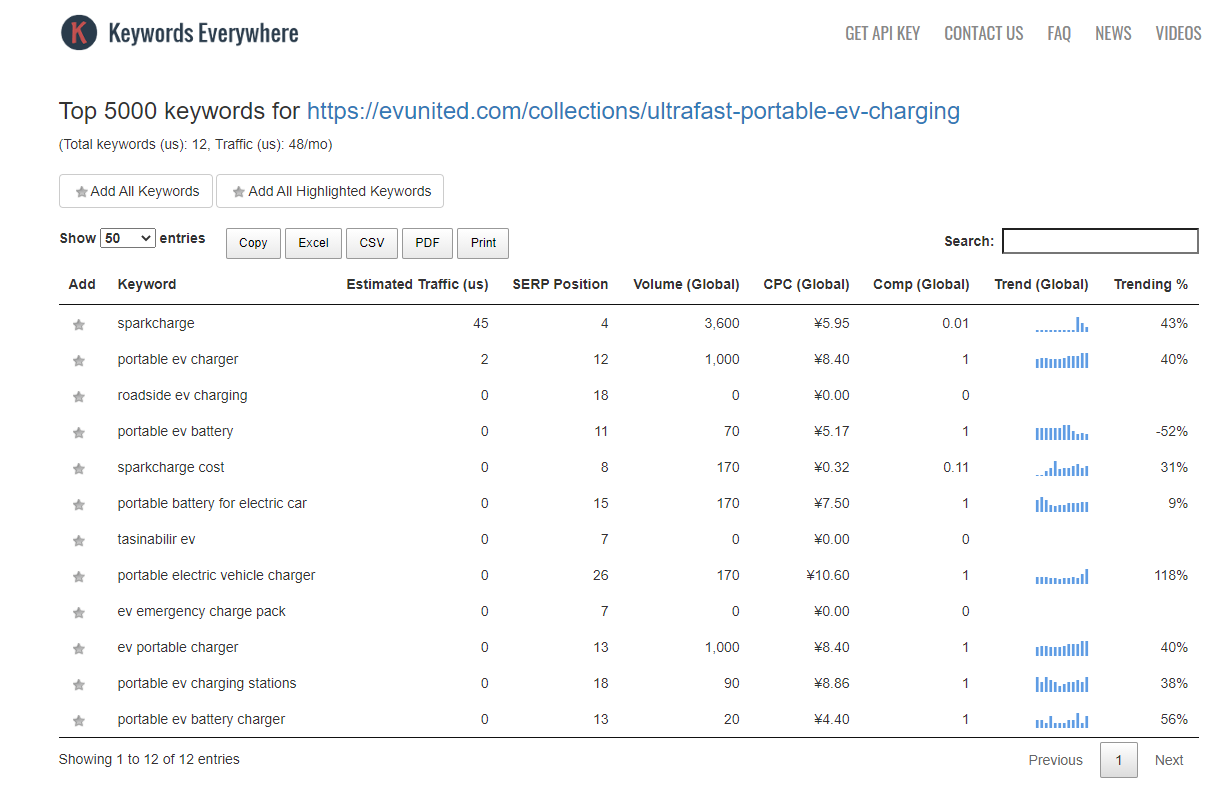Screen dimensions: 1230x793
Task: Open the FAQ page
Action: (x=1059, y=33)
